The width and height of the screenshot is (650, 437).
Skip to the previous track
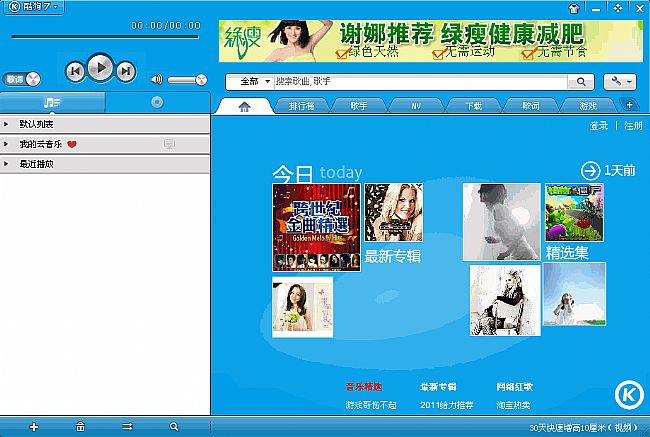pyautogui.click(x=75, y=71)
